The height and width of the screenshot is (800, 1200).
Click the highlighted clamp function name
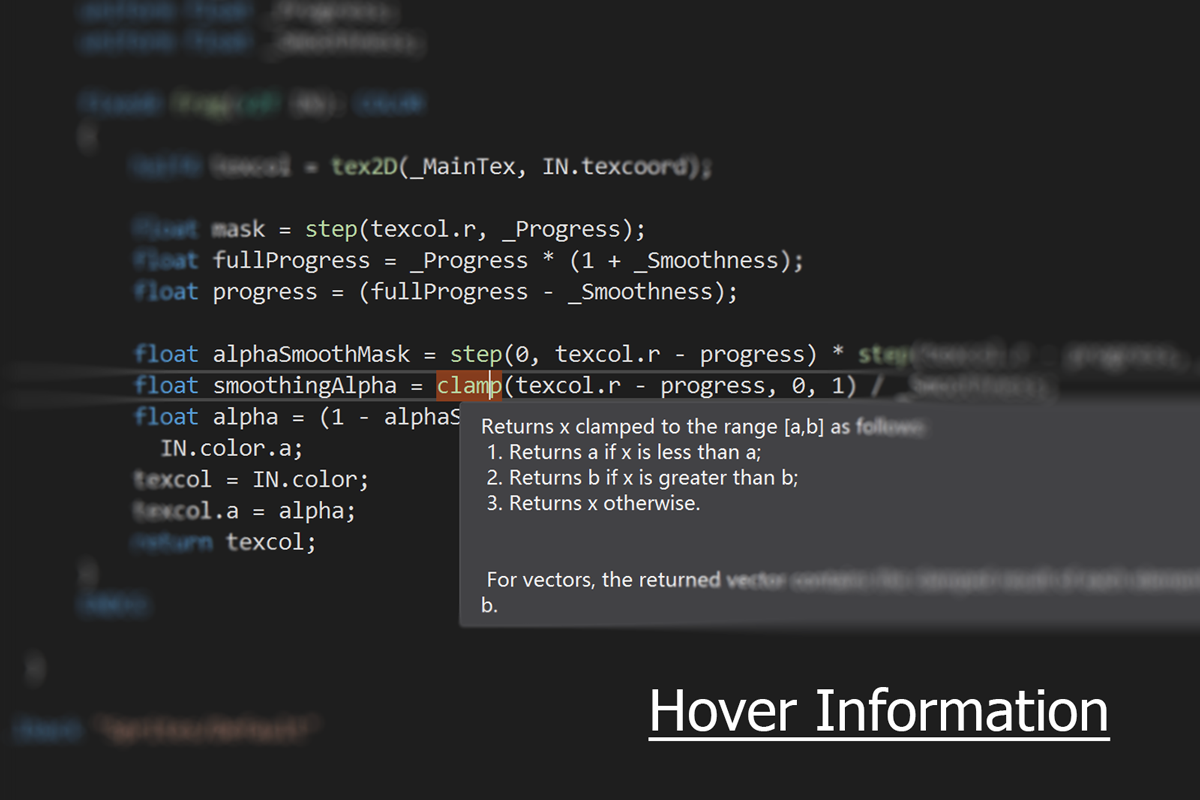(469, 385)
